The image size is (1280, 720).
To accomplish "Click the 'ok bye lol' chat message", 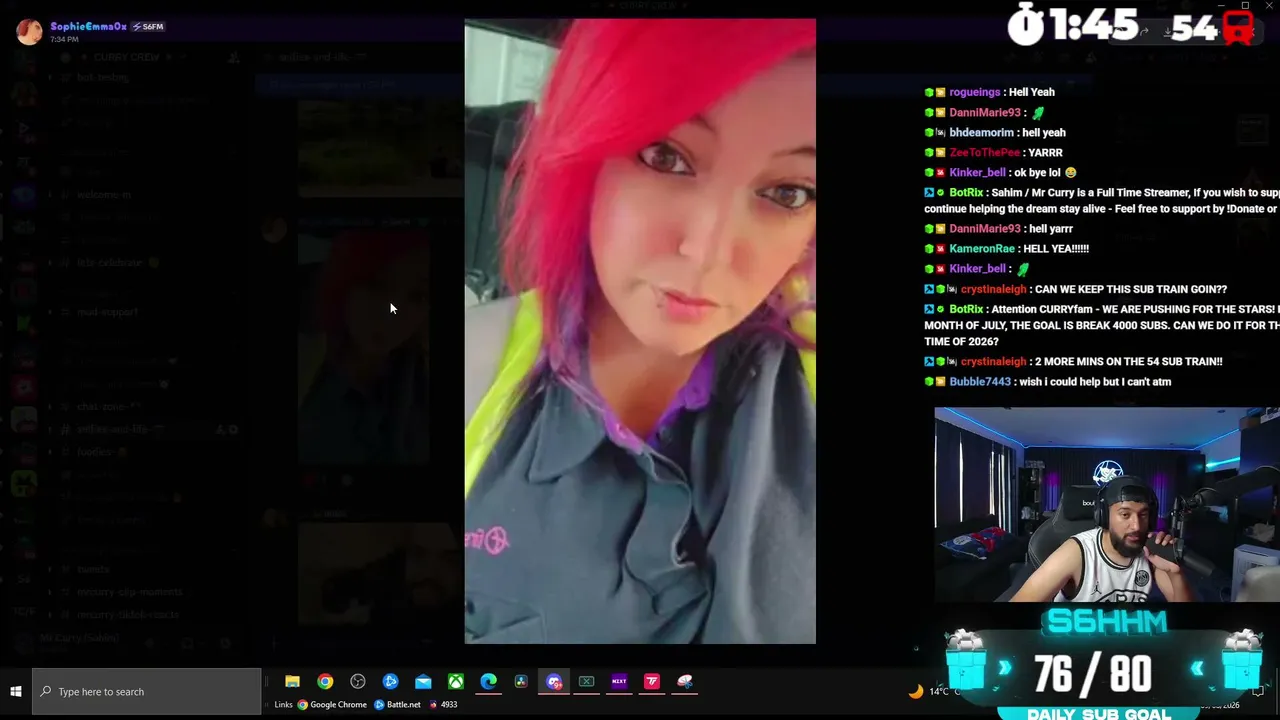I will (1045, 173).
